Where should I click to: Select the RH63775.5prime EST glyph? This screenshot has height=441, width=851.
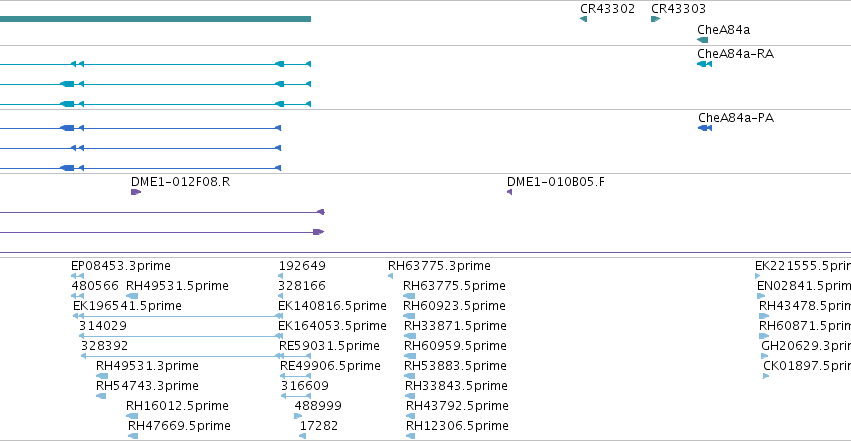pyautogui.click(x=409, y=296)
